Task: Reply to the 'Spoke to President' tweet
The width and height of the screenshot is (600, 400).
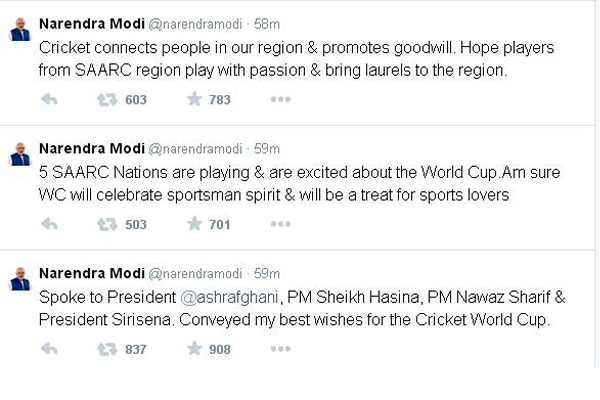Action: pos(50,349)
